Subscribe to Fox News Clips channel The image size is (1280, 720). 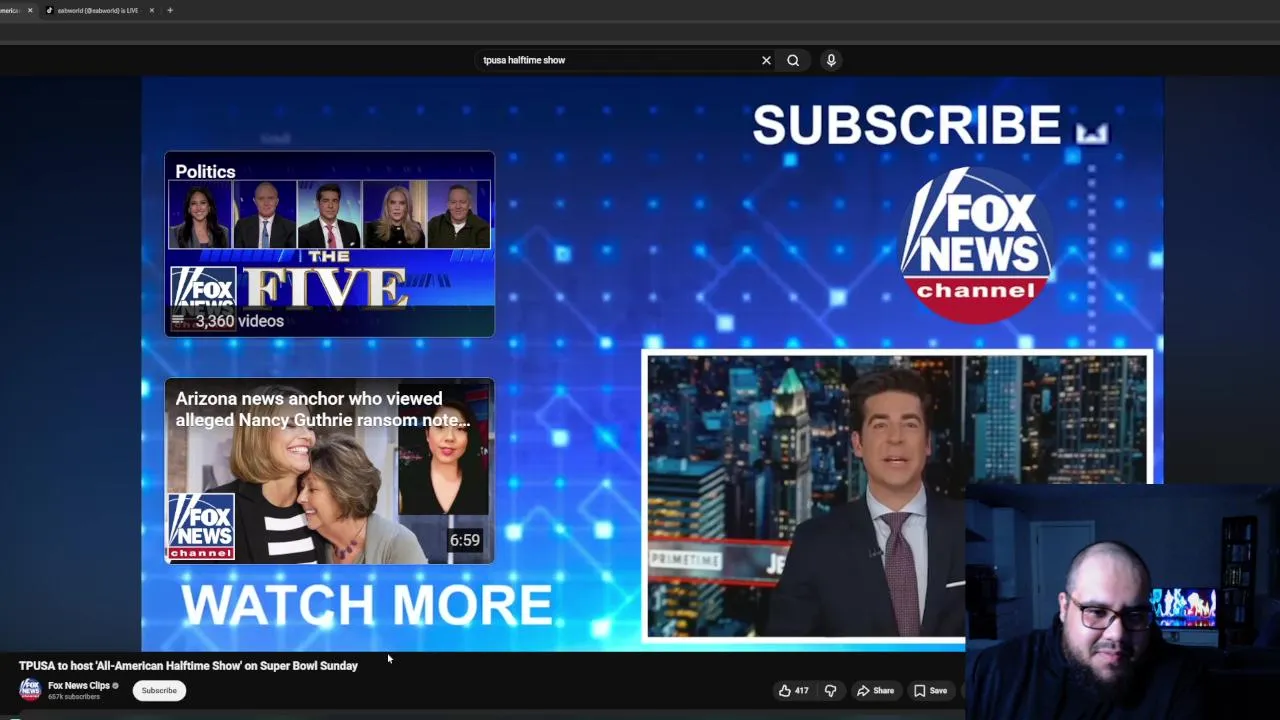159,690
